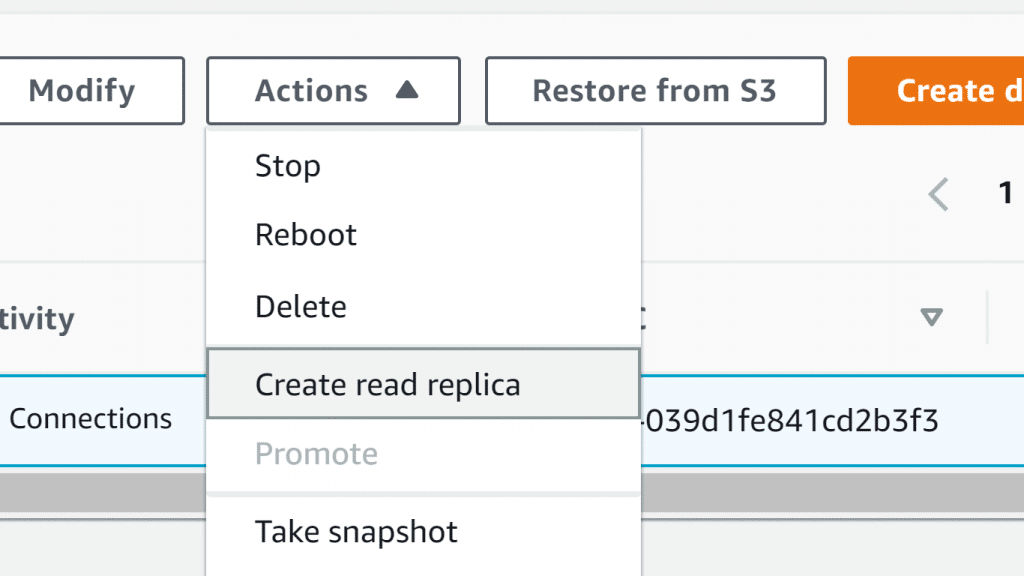Screen dimensions: 1024x576
Task: Click the orange Create database button
Action: coord(936,91)
